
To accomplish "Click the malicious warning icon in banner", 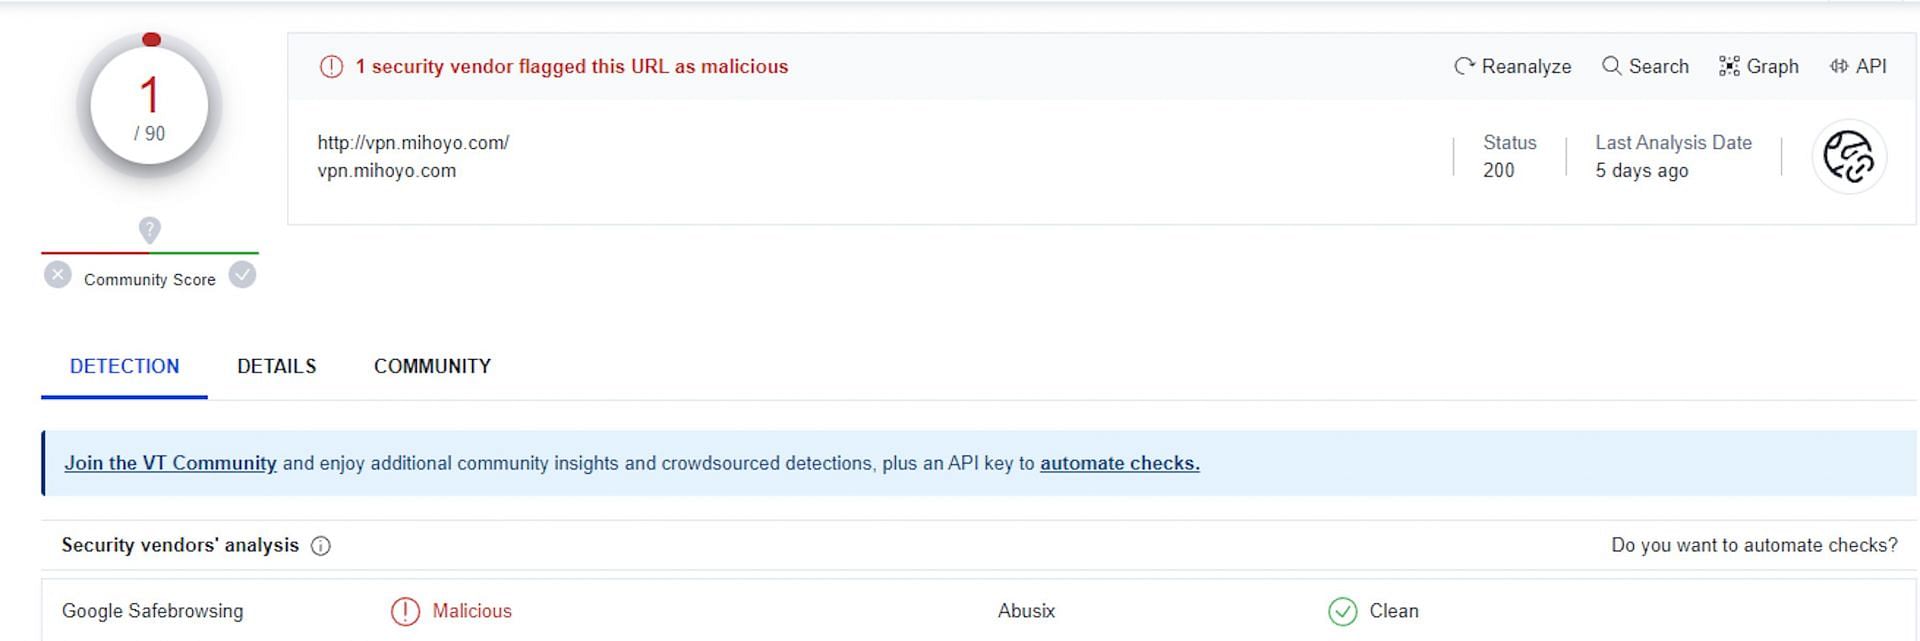I will [x=331, y=66].
